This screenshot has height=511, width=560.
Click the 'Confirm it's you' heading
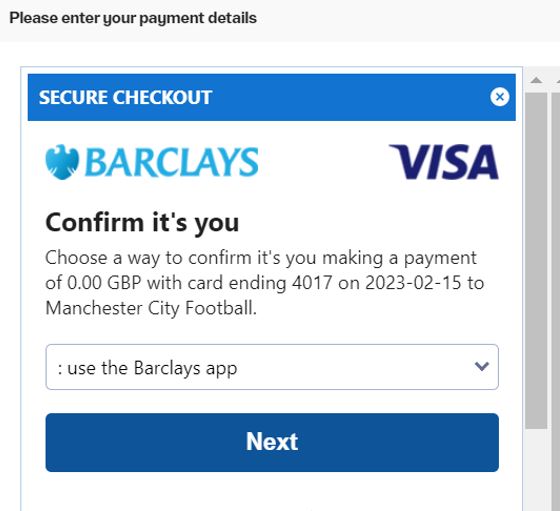tap(142, 223)
